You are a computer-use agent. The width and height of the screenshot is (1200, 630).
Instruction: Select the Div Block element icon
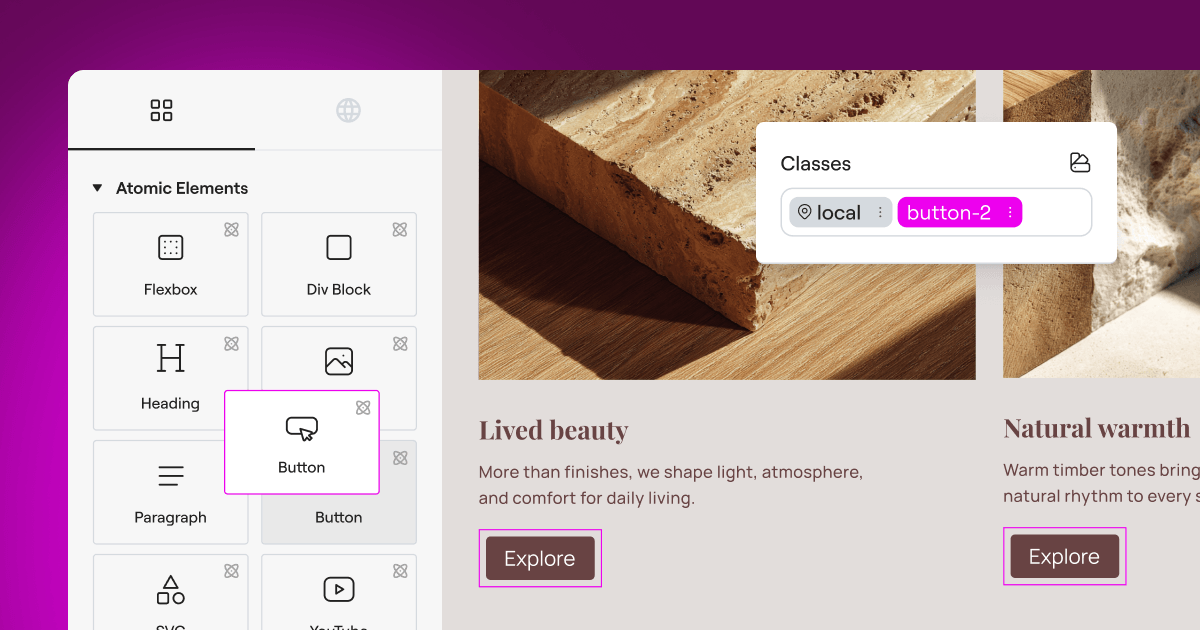pos(338,247)
